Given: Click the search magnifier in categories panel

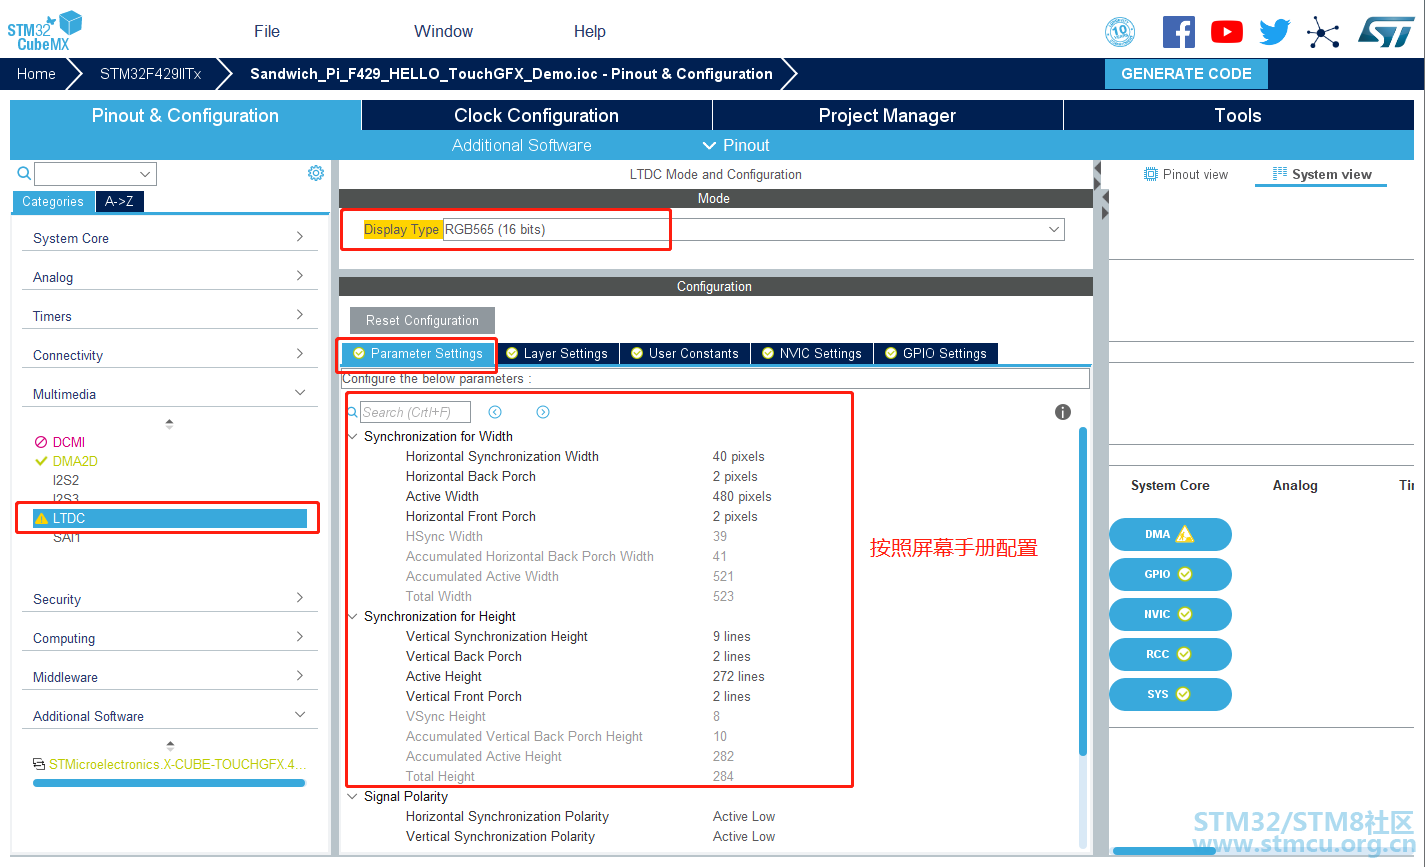Looking at the screenshot, I should point(25,174).
